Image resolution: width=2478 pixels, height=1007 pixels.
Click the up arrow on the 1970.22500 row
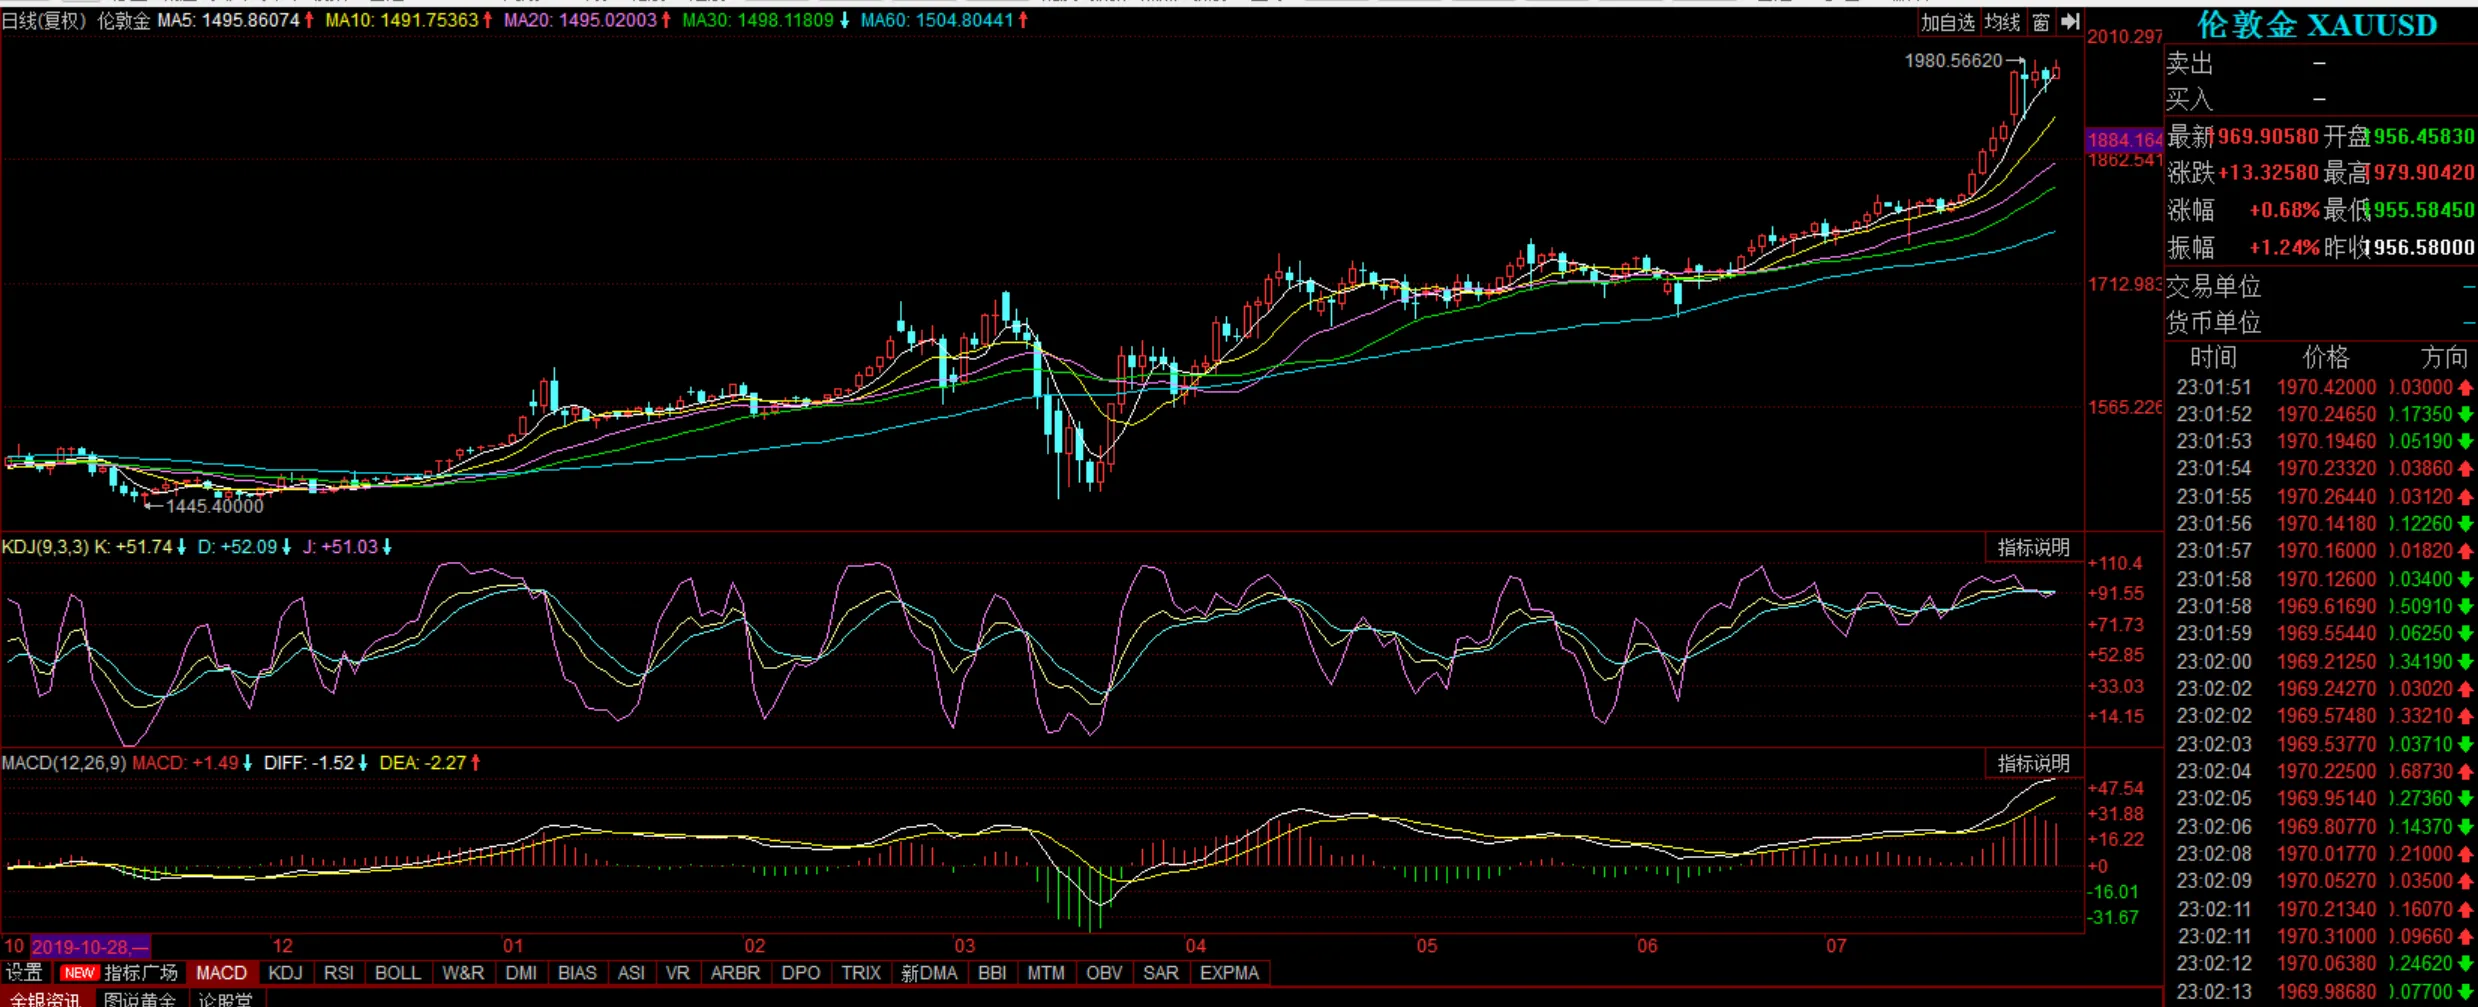2465,771
